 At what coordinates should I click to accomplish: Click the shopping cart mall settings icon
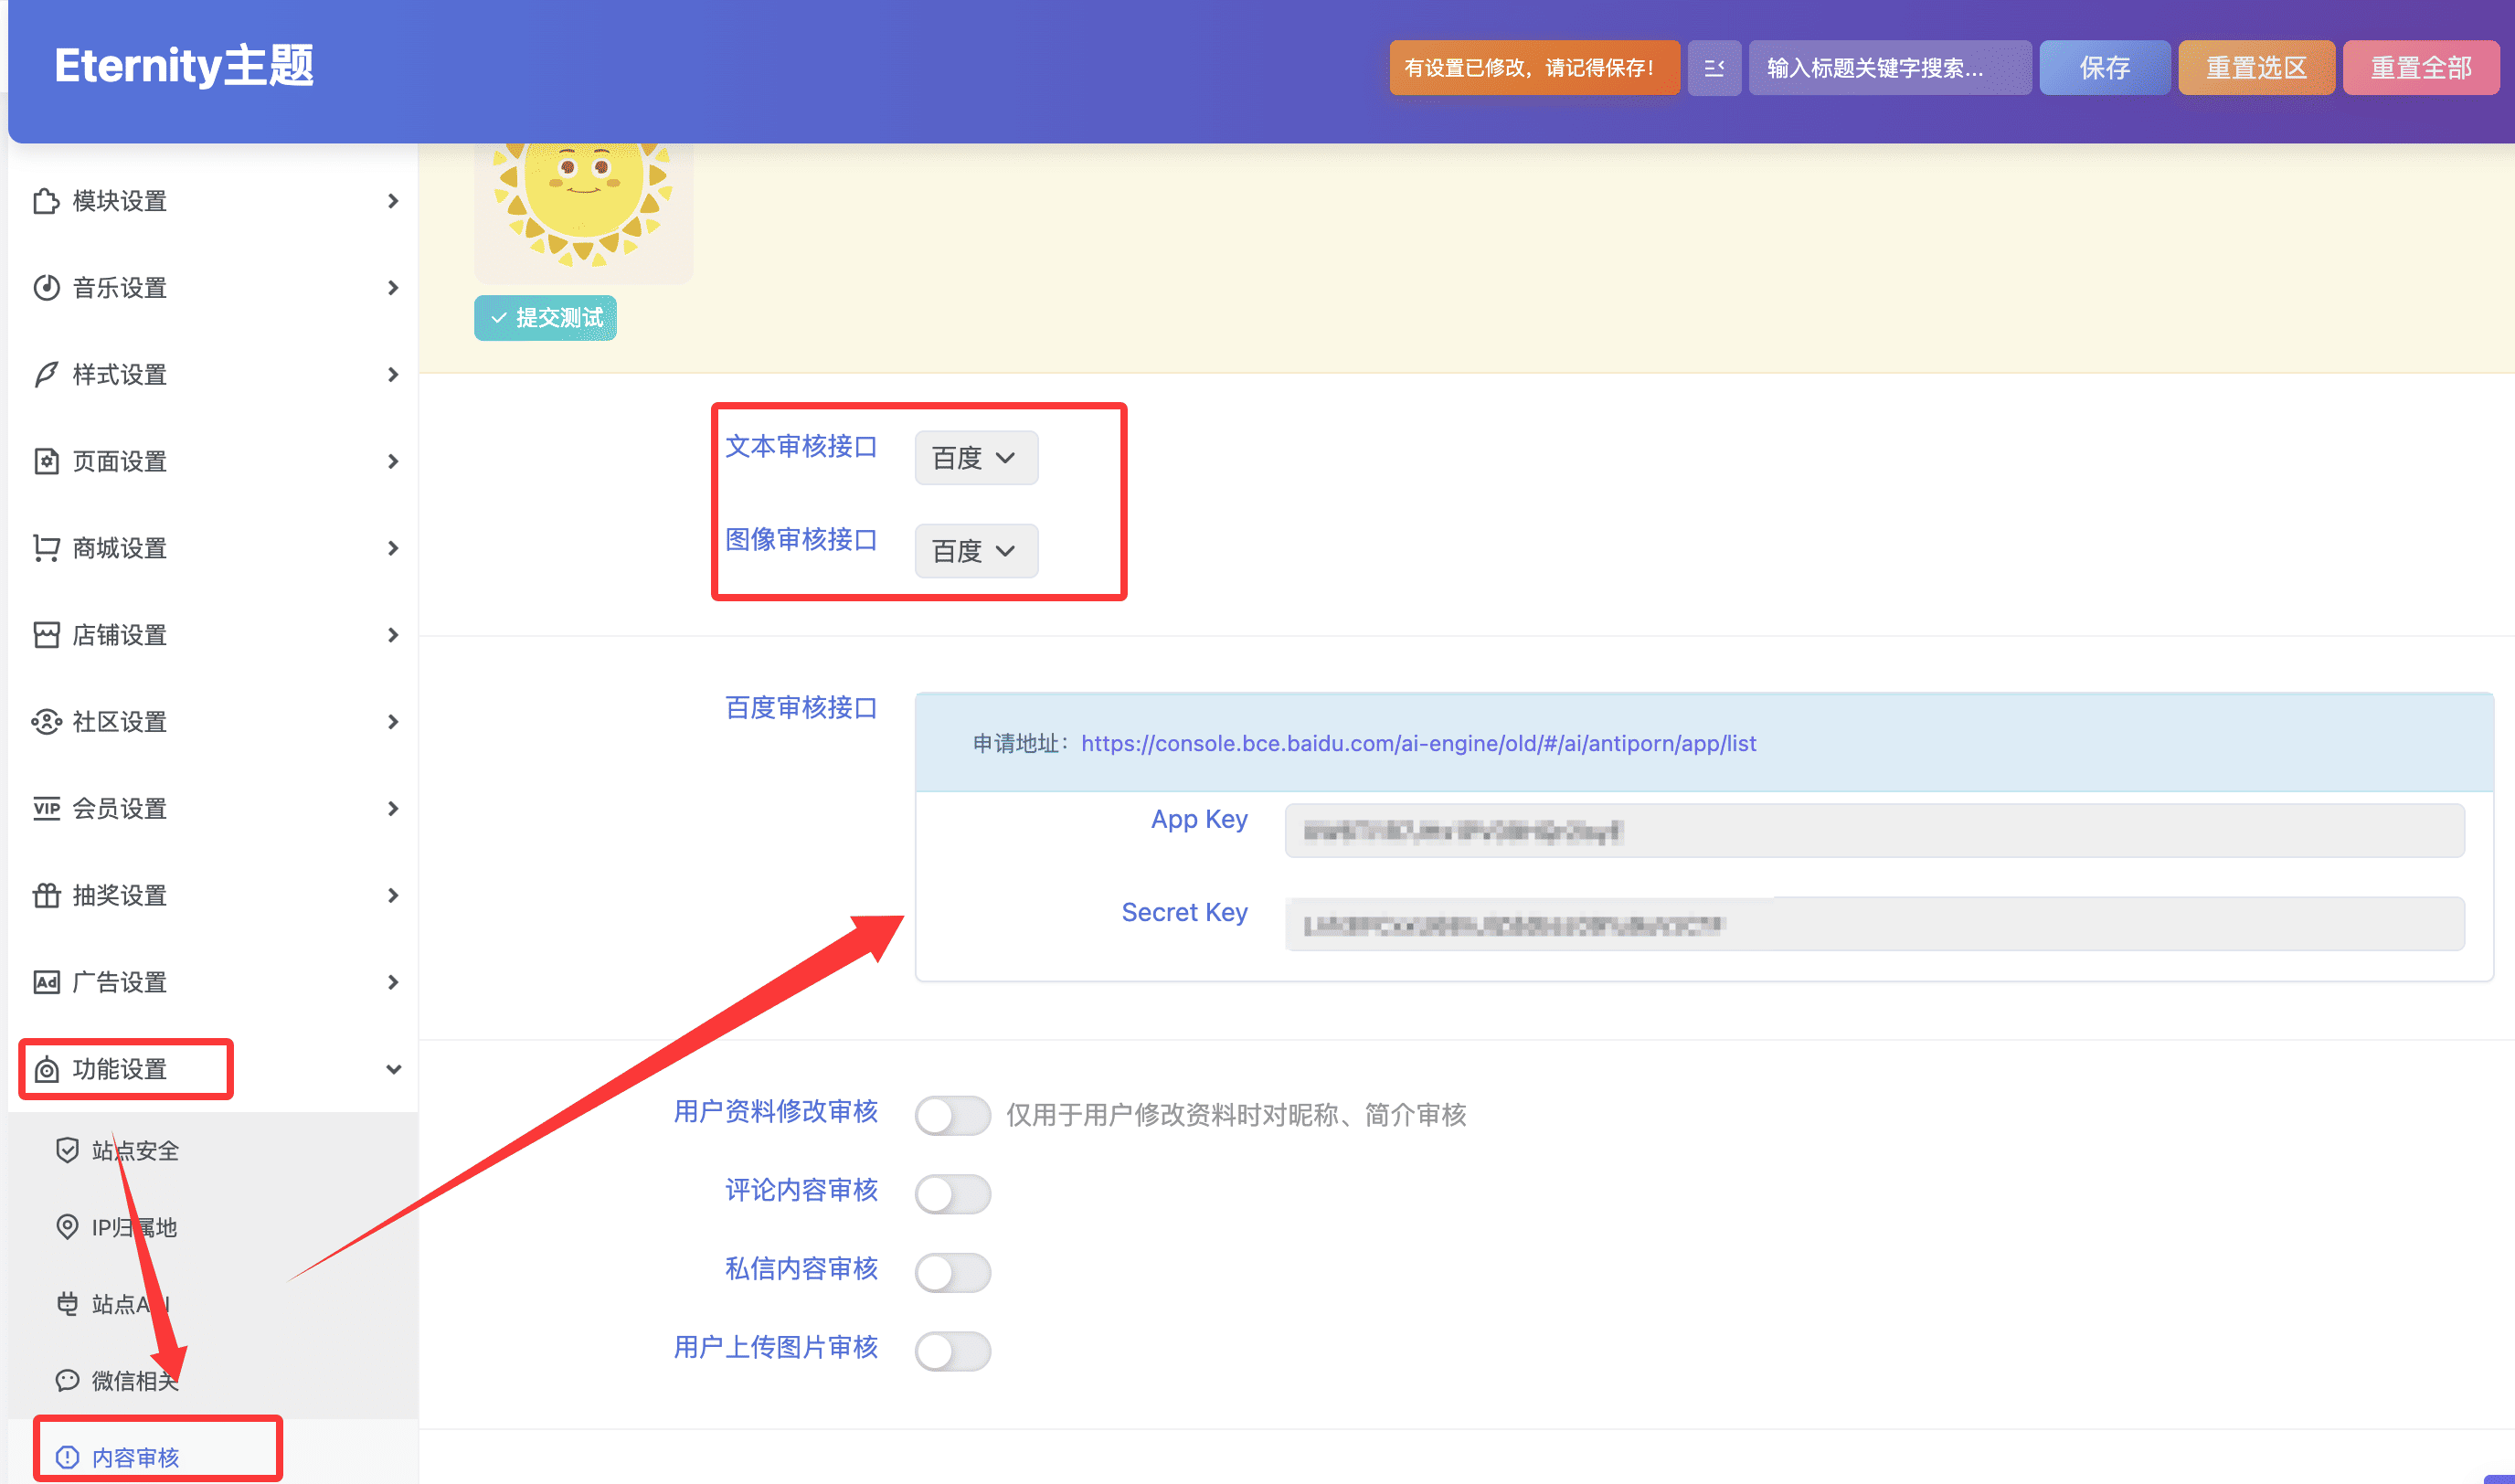pyautogui.click(x=46, y=548)
